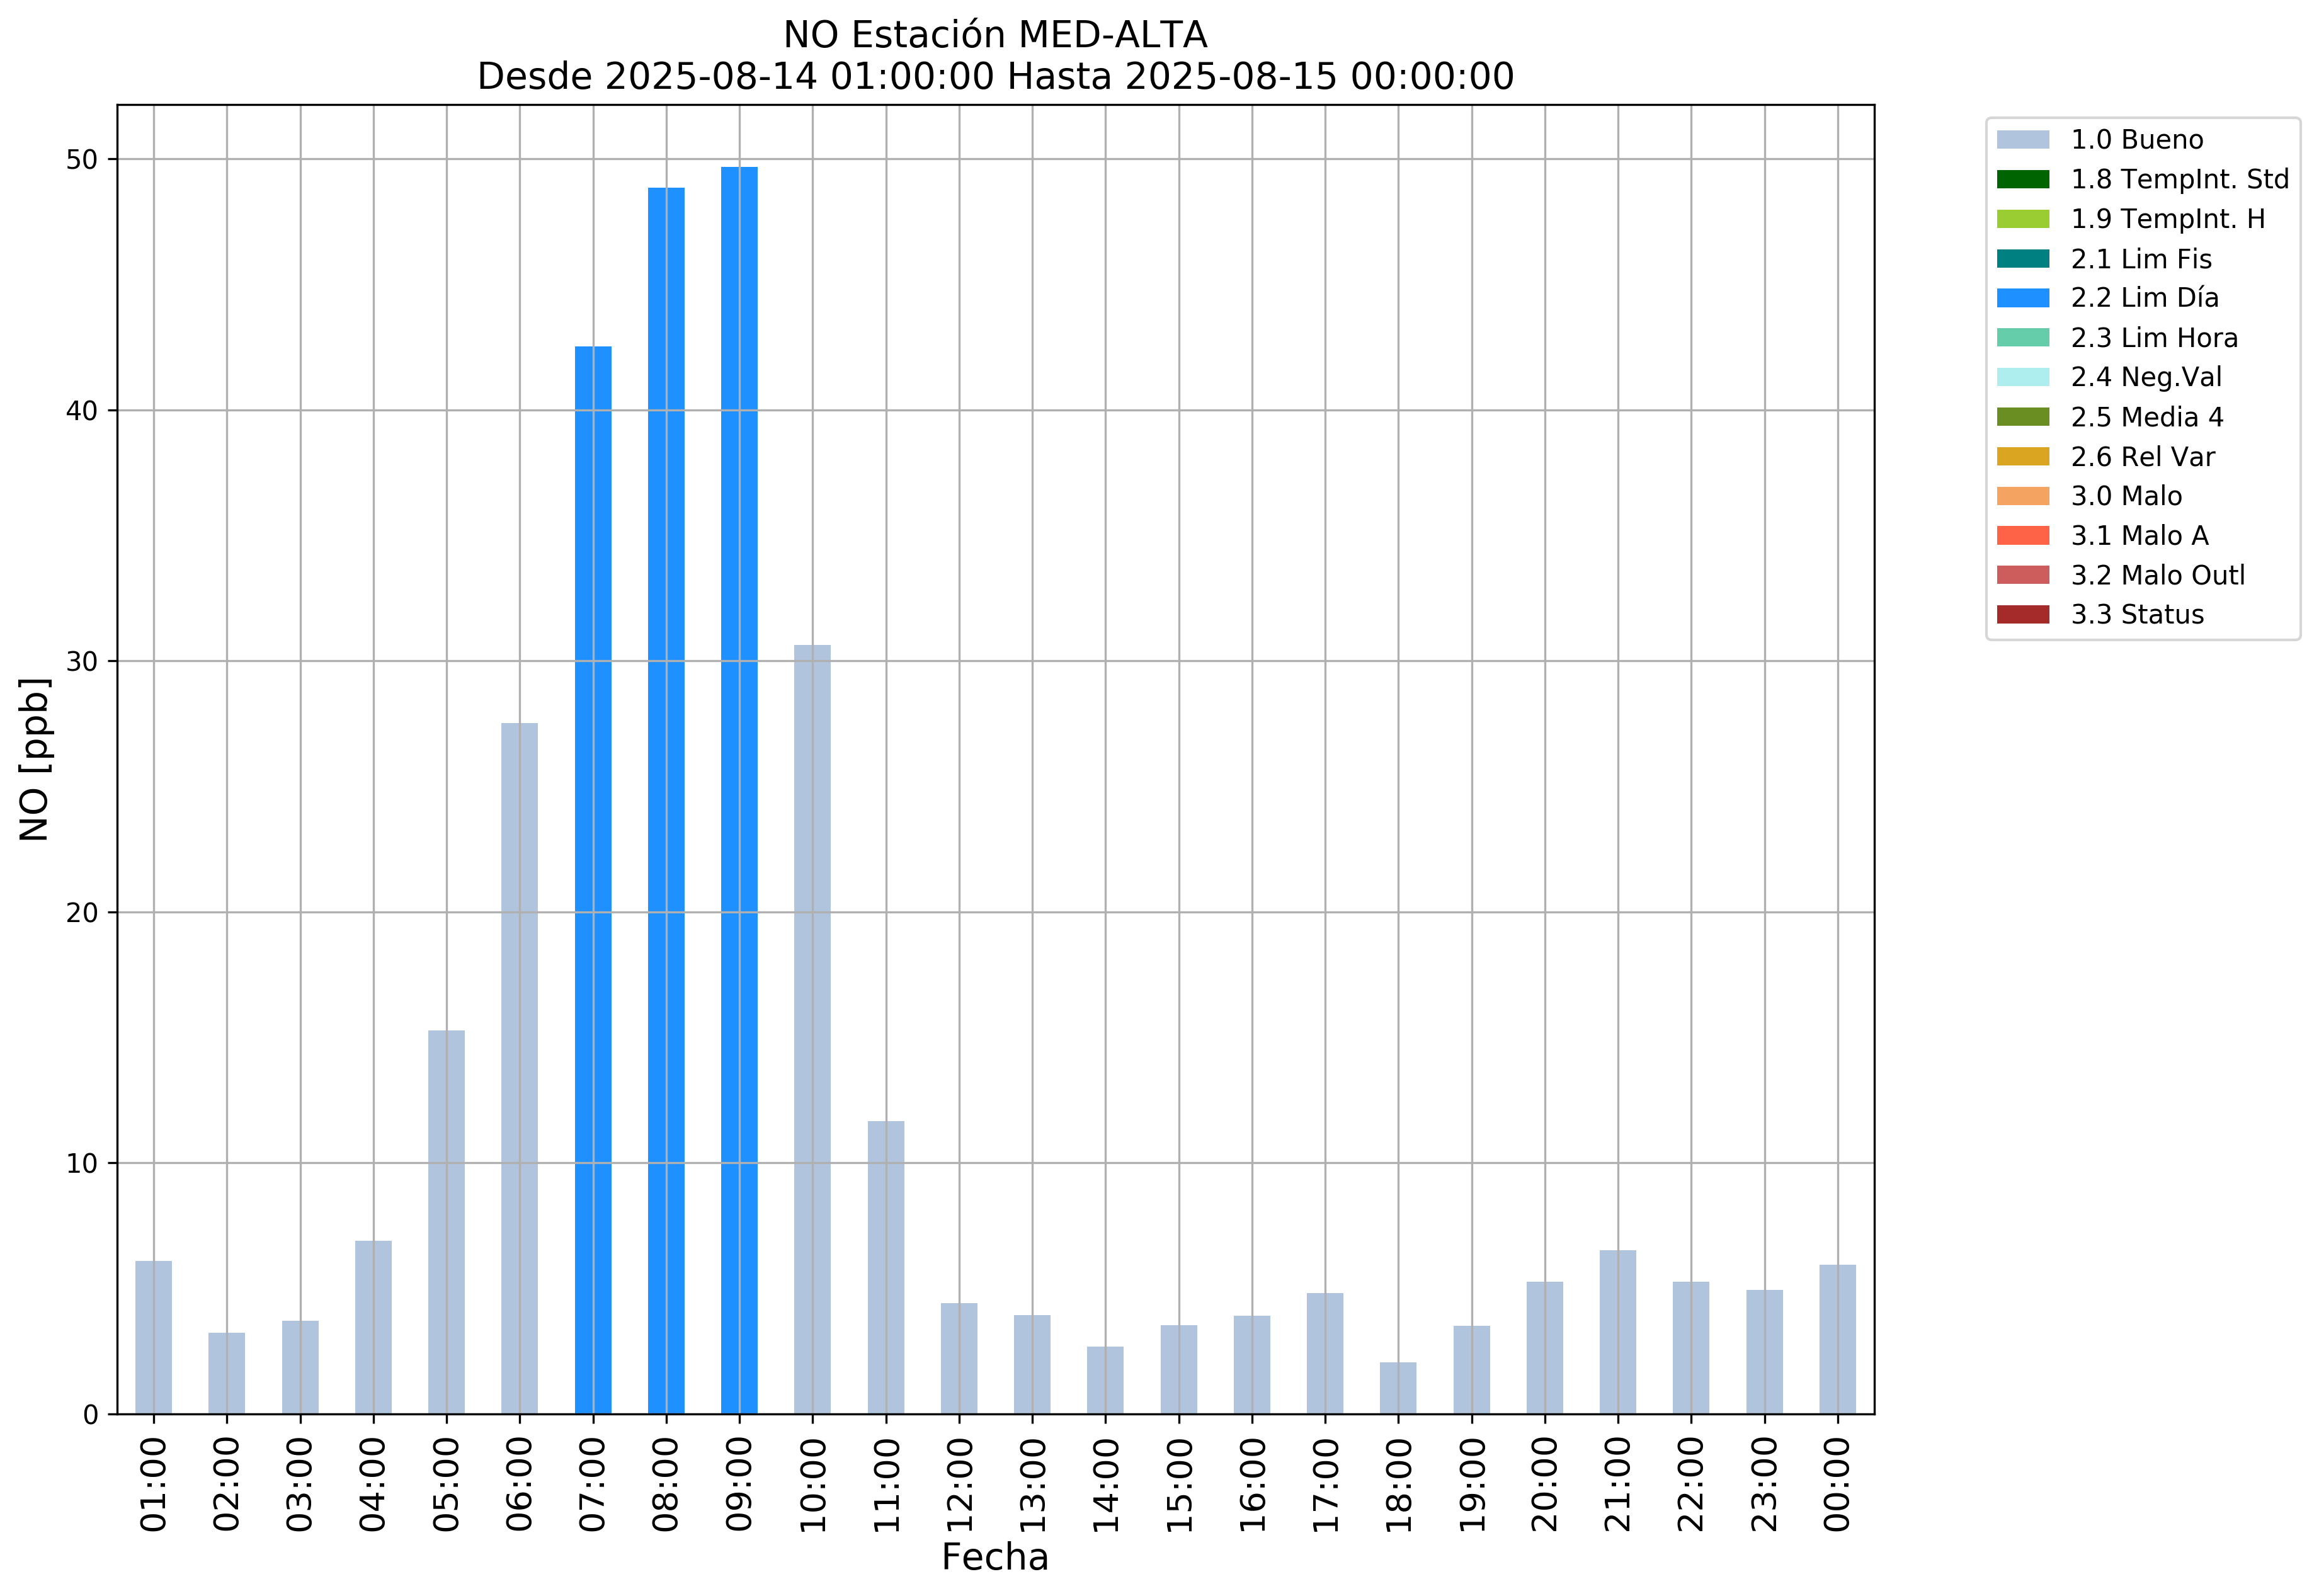Click the 2.3 Lim Hora legend label

pyautogui.click(x=2154, y=338)
